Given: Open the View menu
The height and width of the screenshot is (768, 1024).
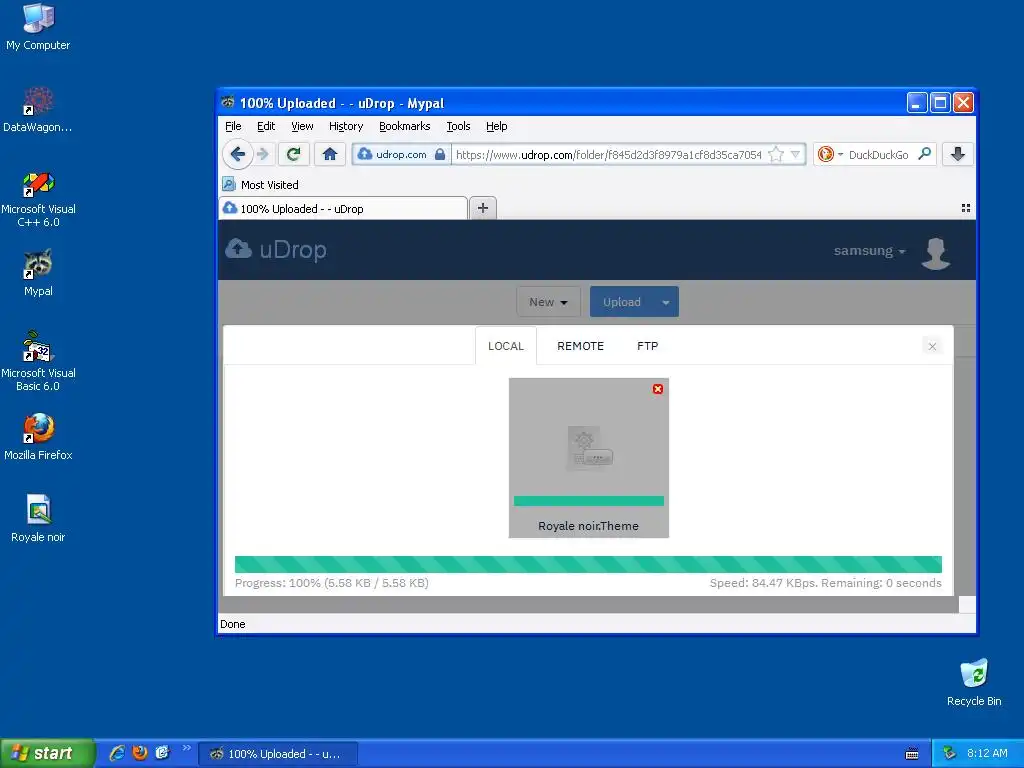Looking at the screenshot, I should tap(302, 127).
